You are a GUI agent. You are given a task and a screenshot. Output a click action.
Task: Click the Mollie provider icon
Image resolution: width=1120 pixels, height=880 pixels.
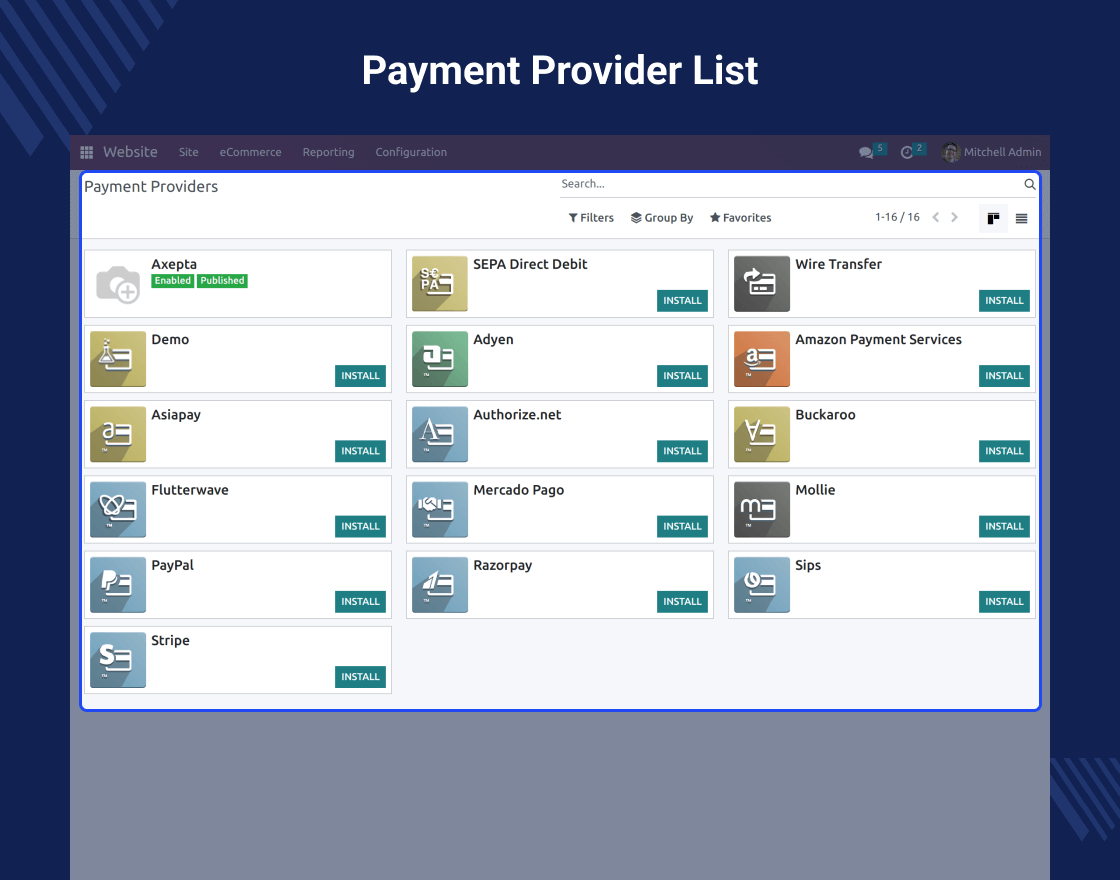click(x=762, y=510)
